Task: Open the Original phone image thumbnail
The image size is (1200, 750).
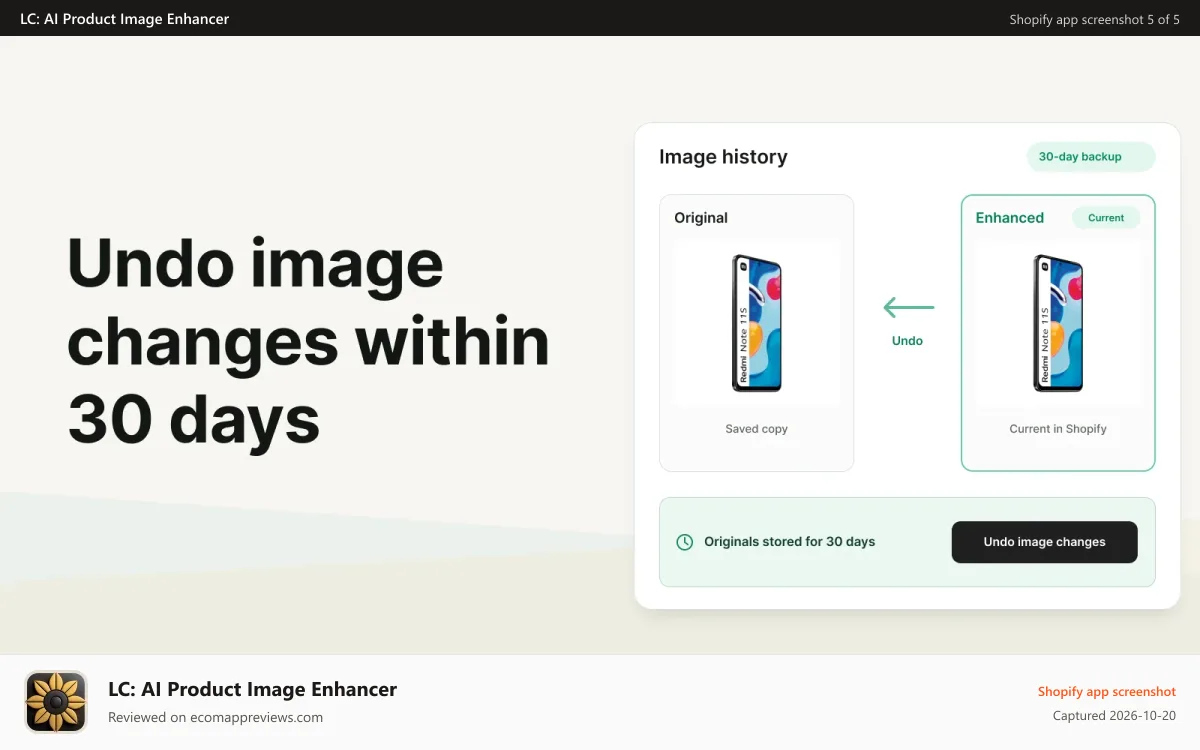Action: click(x=757, y=323)
